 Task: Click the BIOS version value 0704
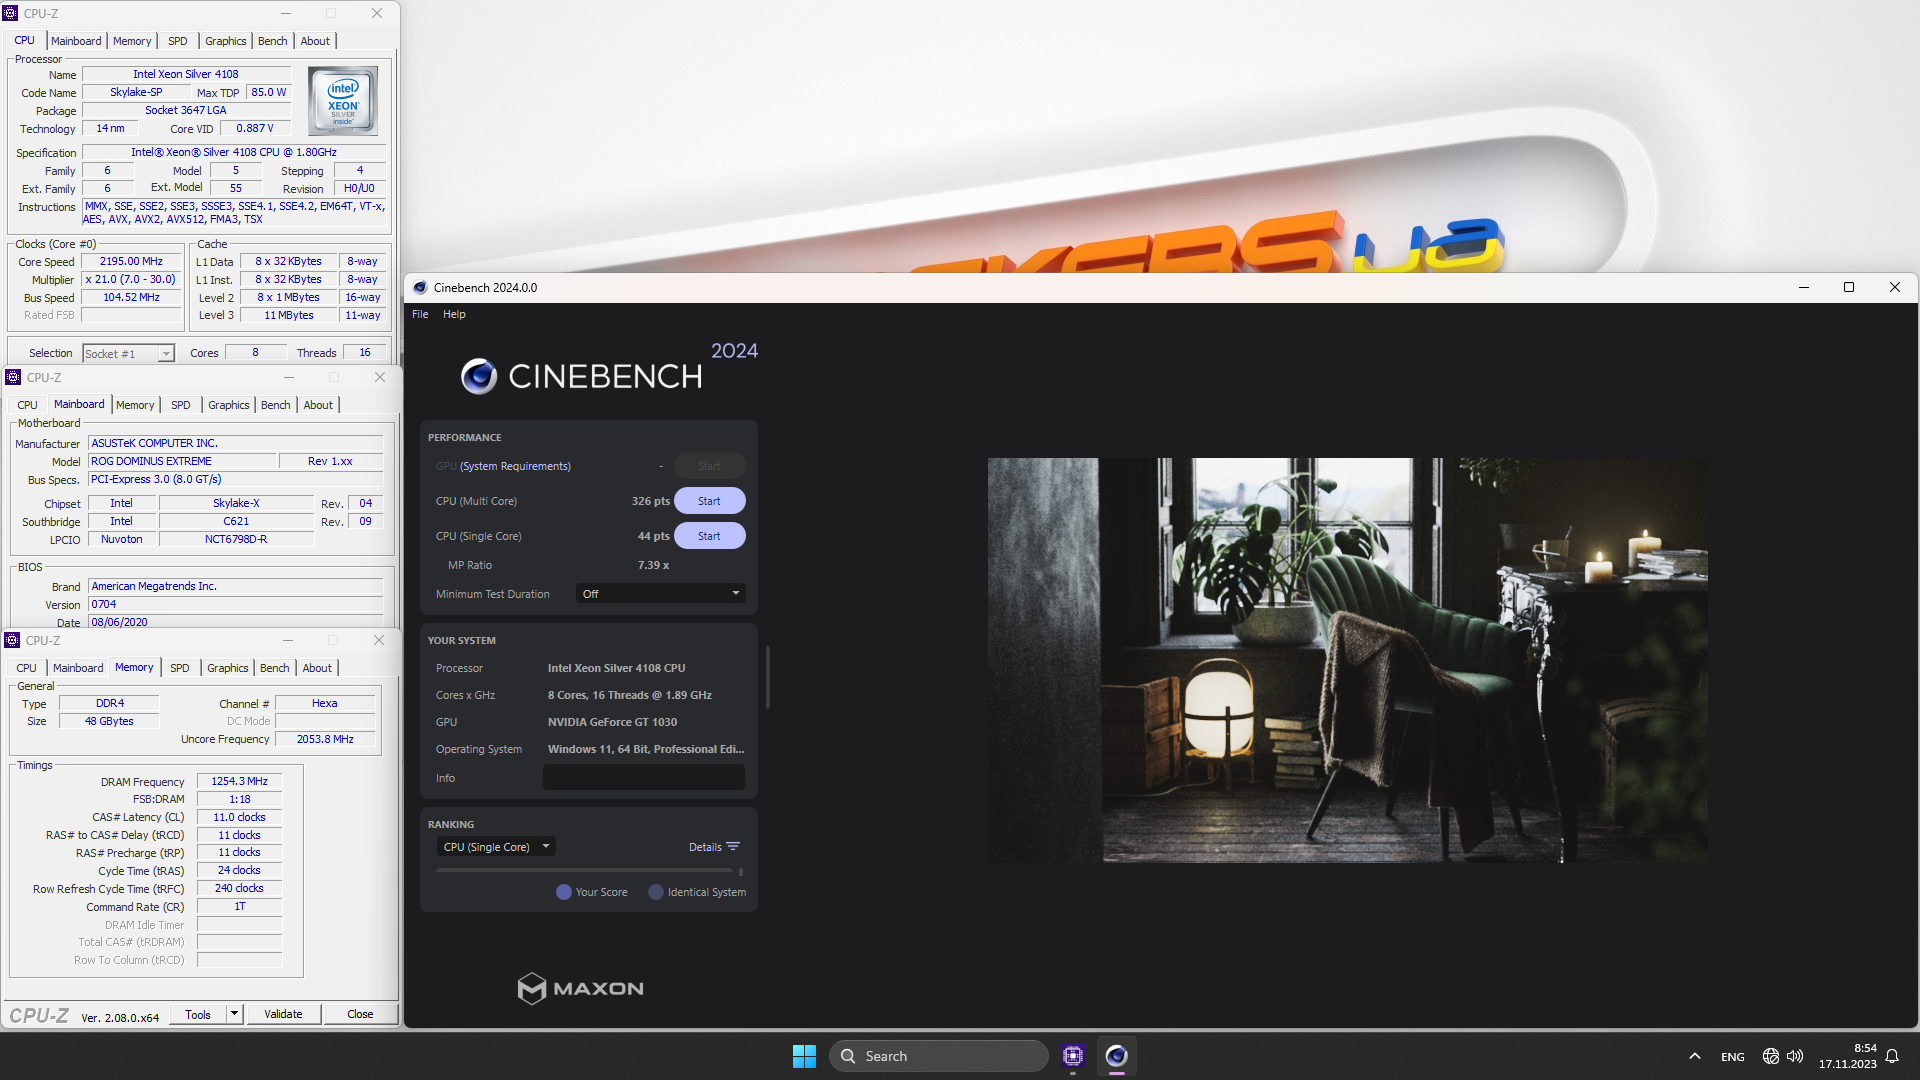[x=236, y=604]
